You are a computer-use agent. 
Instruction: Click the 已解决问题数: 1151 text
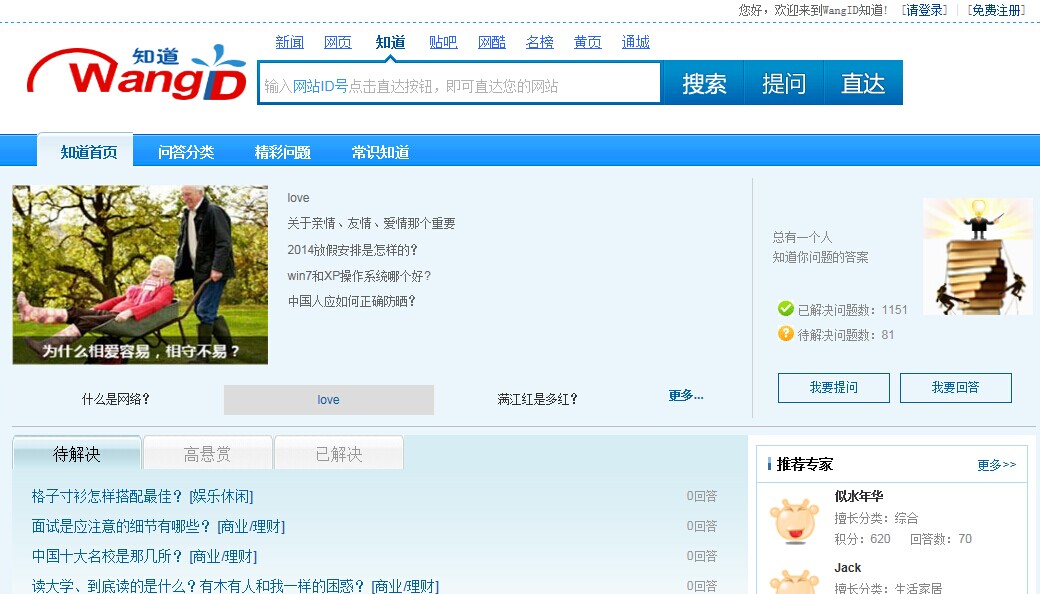pyautogui.click(x=852, y=310)
